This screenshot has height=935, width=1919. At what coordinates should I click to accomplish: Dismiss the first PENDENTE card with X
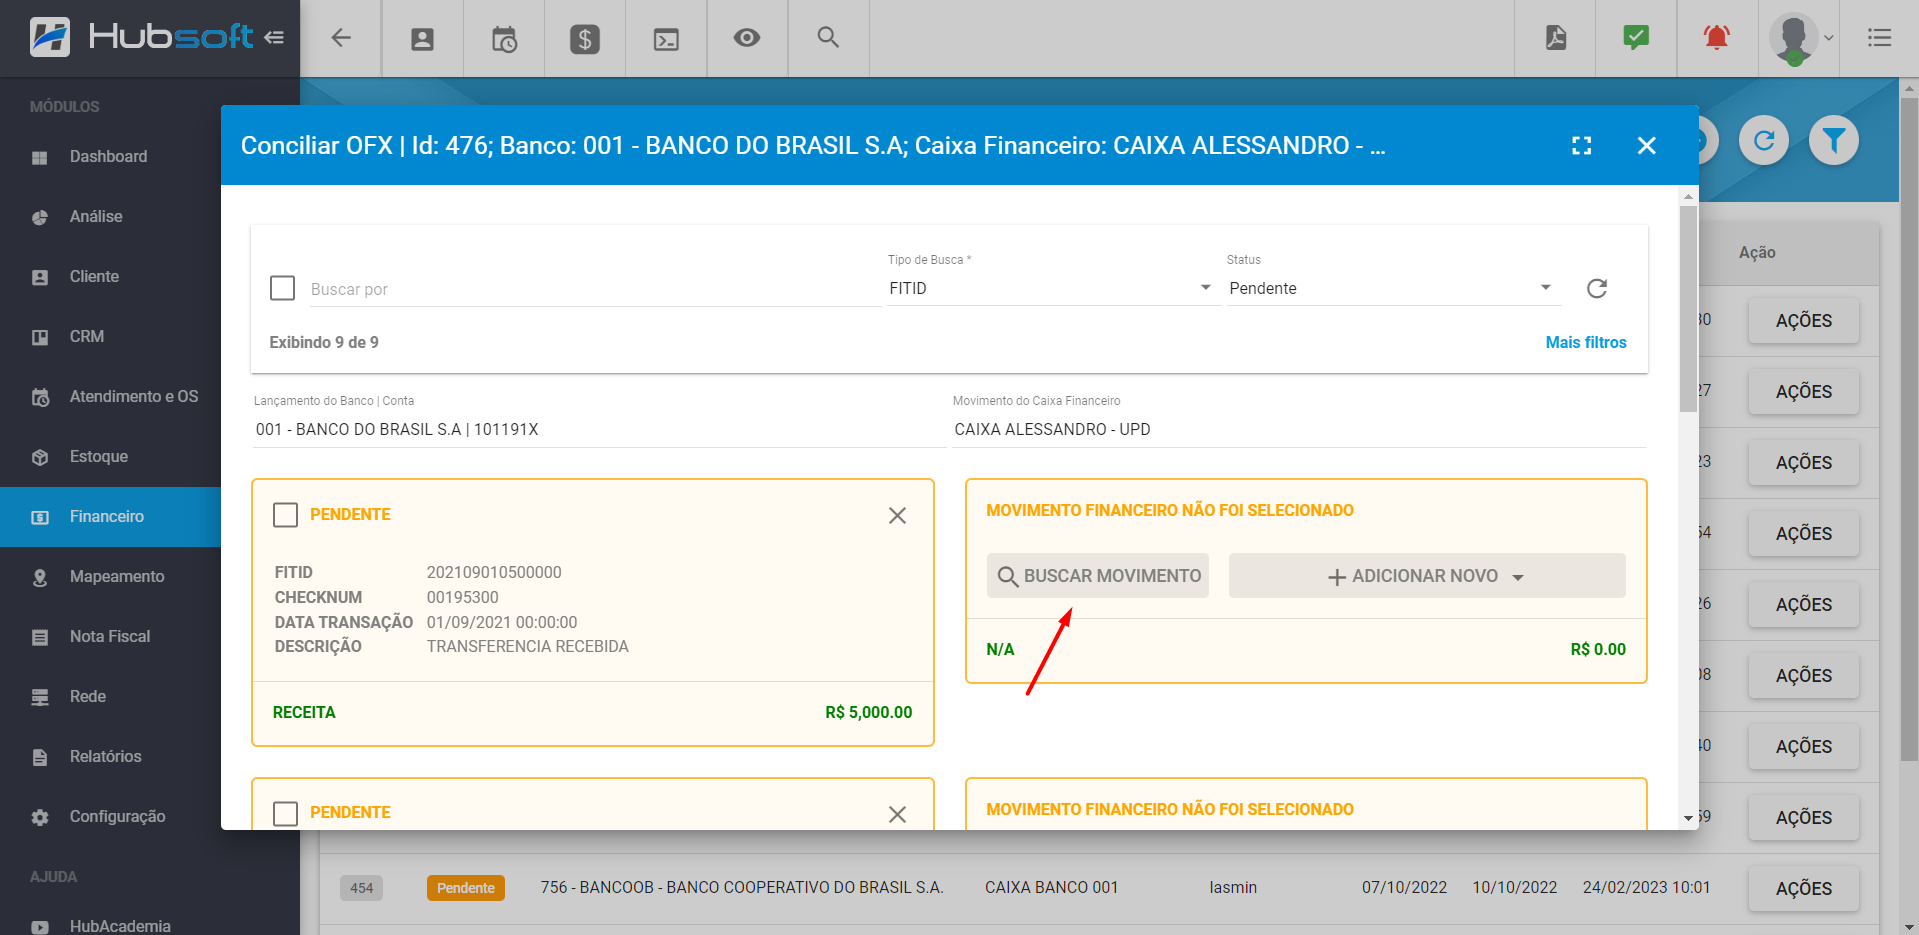coord(898,516)
